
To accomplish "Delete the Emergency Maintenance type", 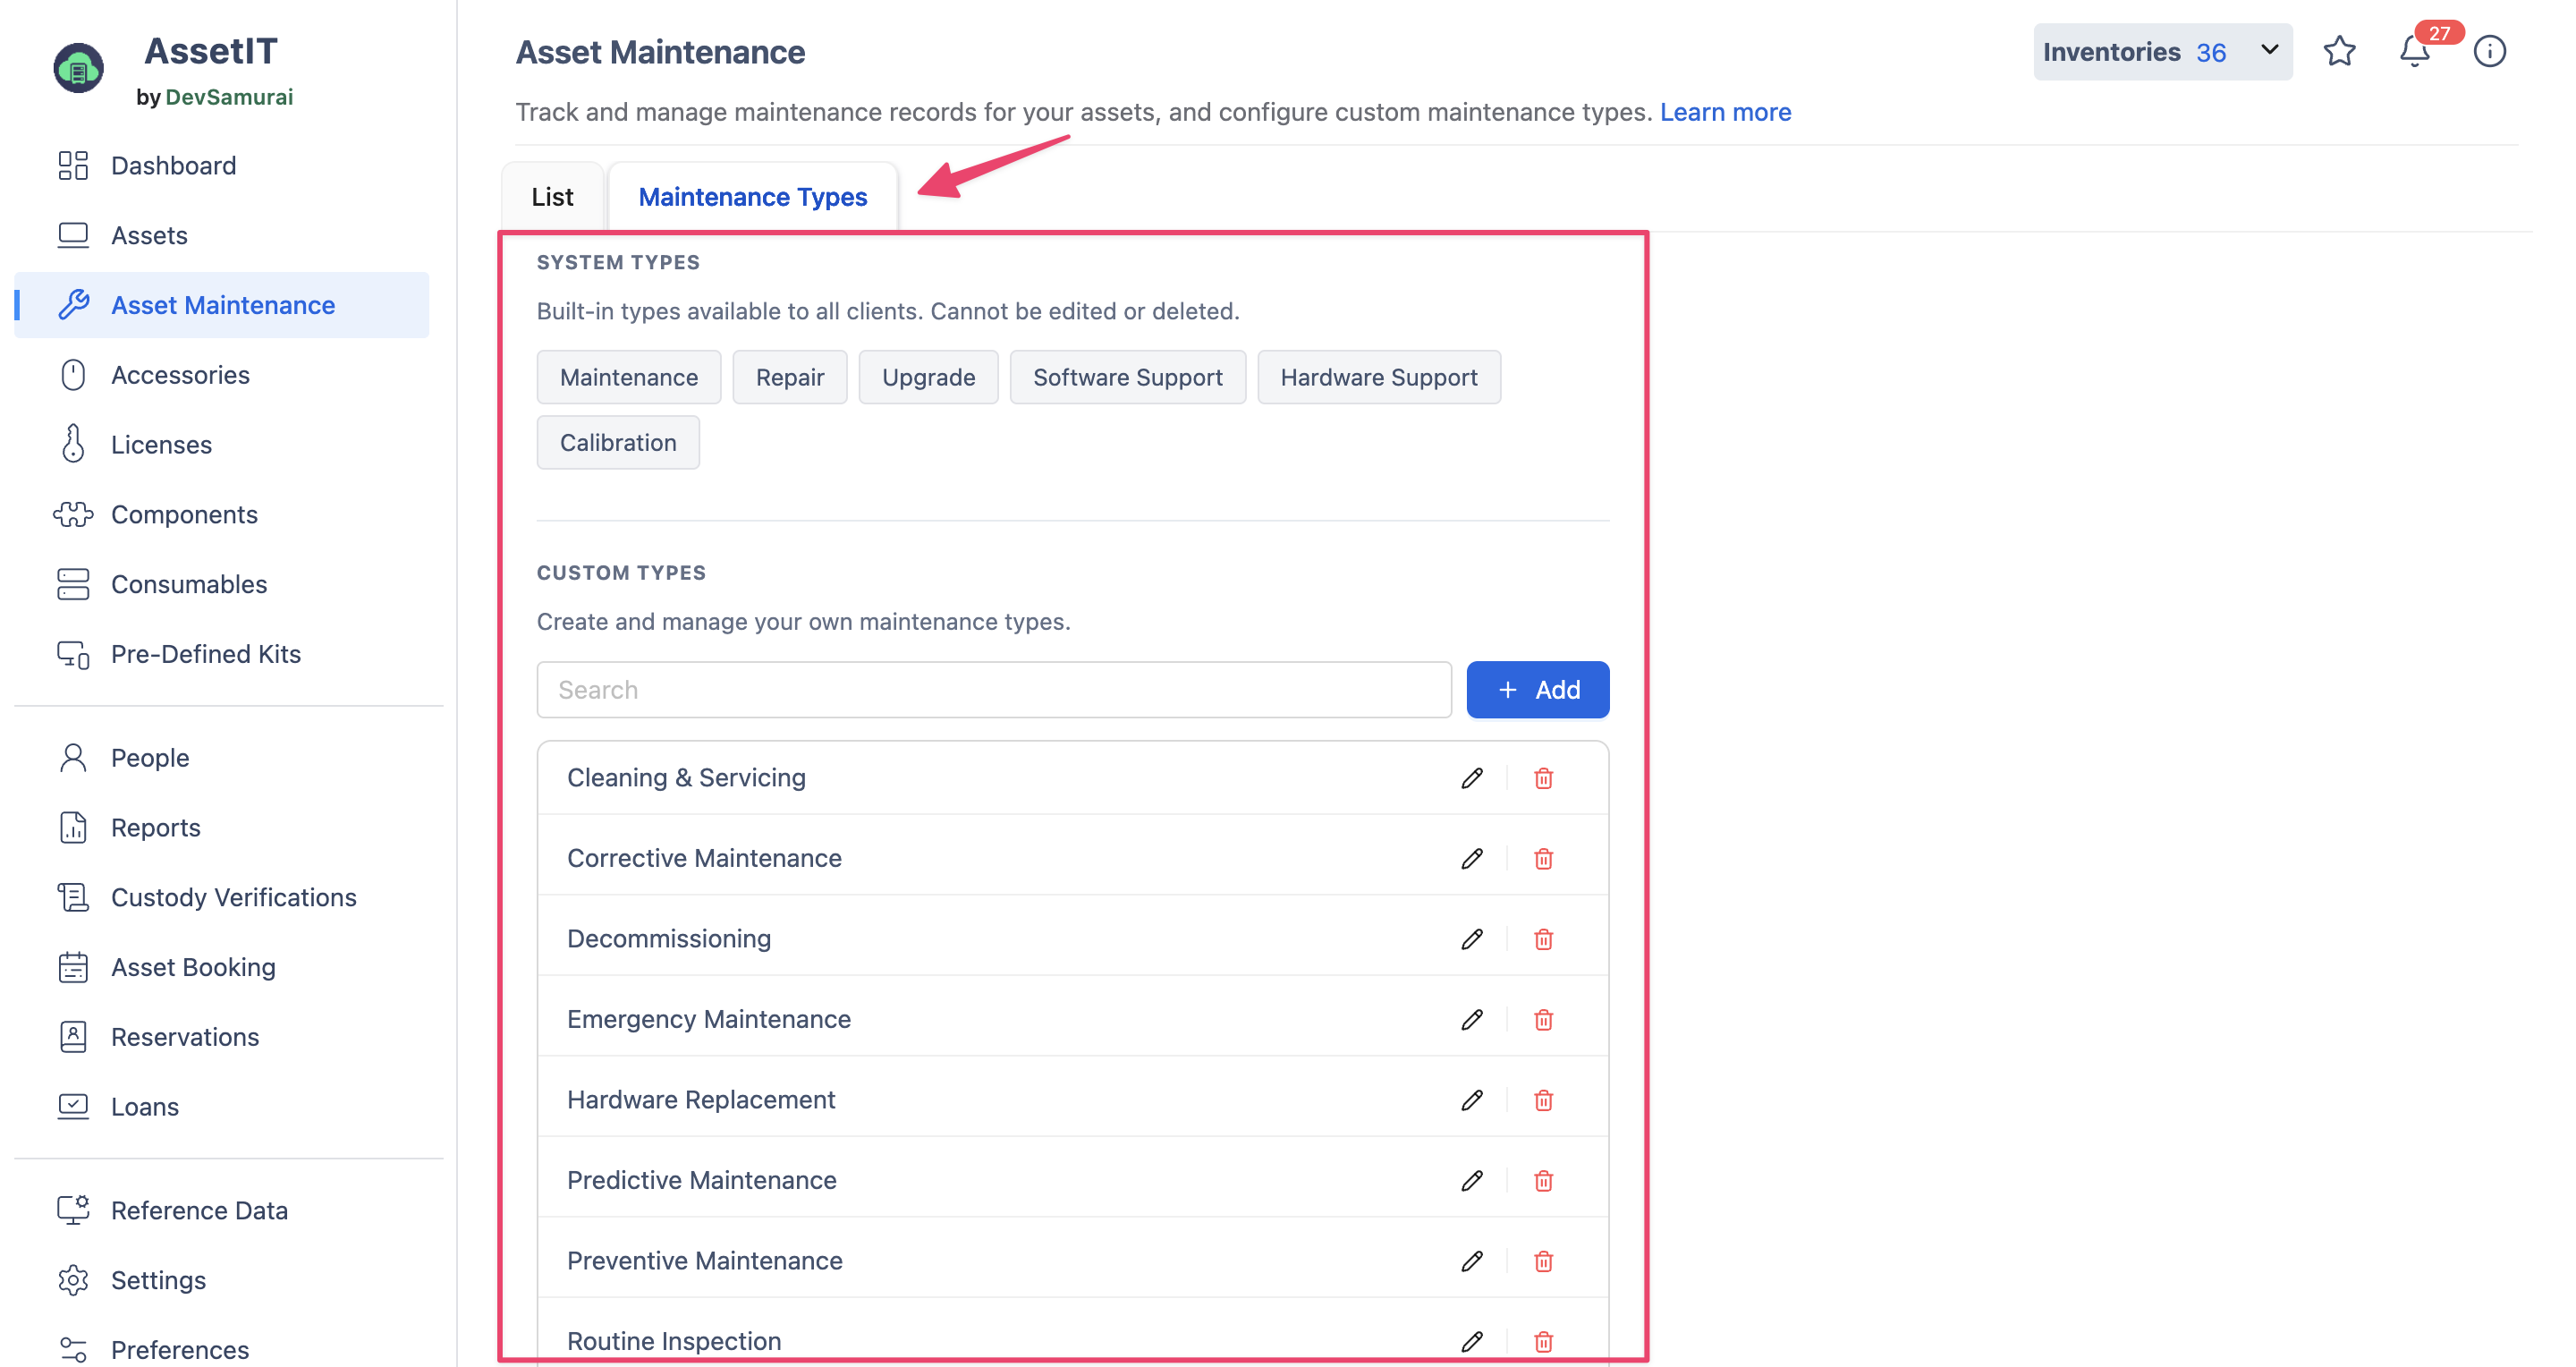I will tap(1543, 1020).
